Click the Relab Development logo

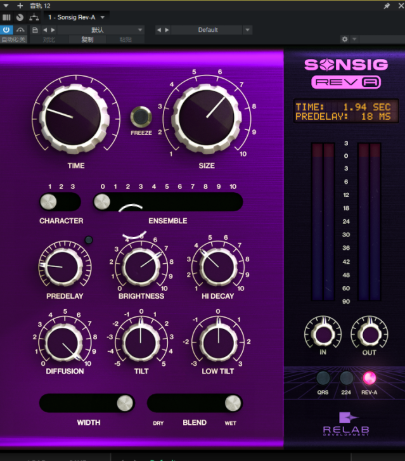pos(346,424)
